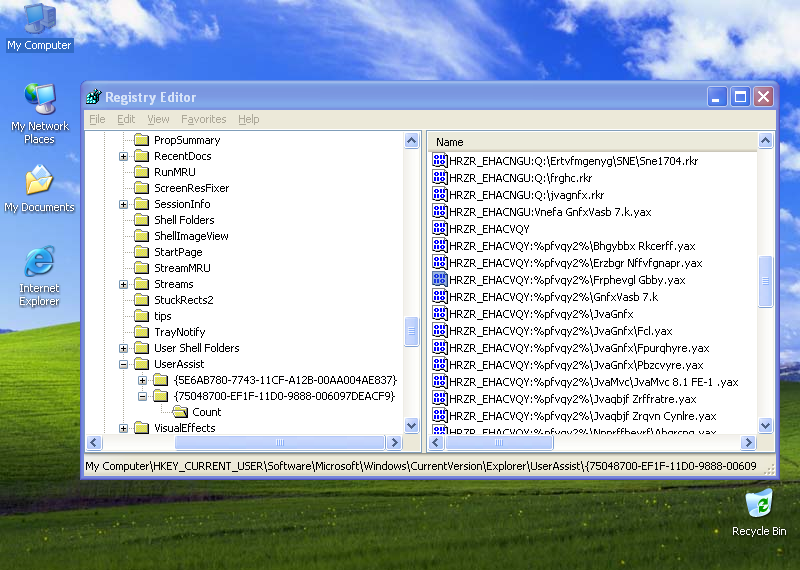Click tree pane scroll left arrow
Viewport: 800px width, 570px height.
pos(94,442)
